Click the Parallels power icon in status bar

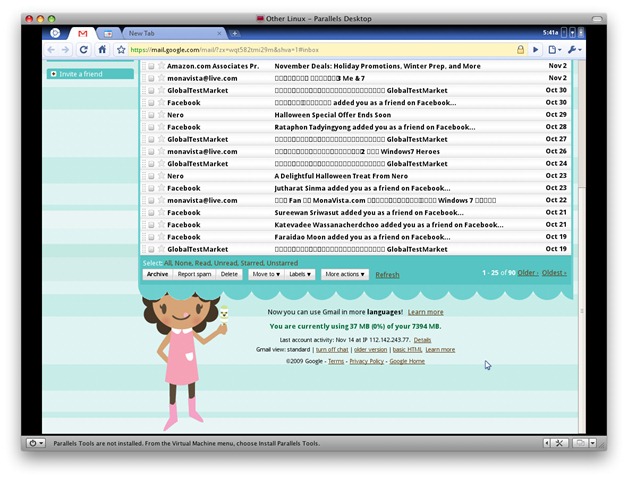pos(36,443)
